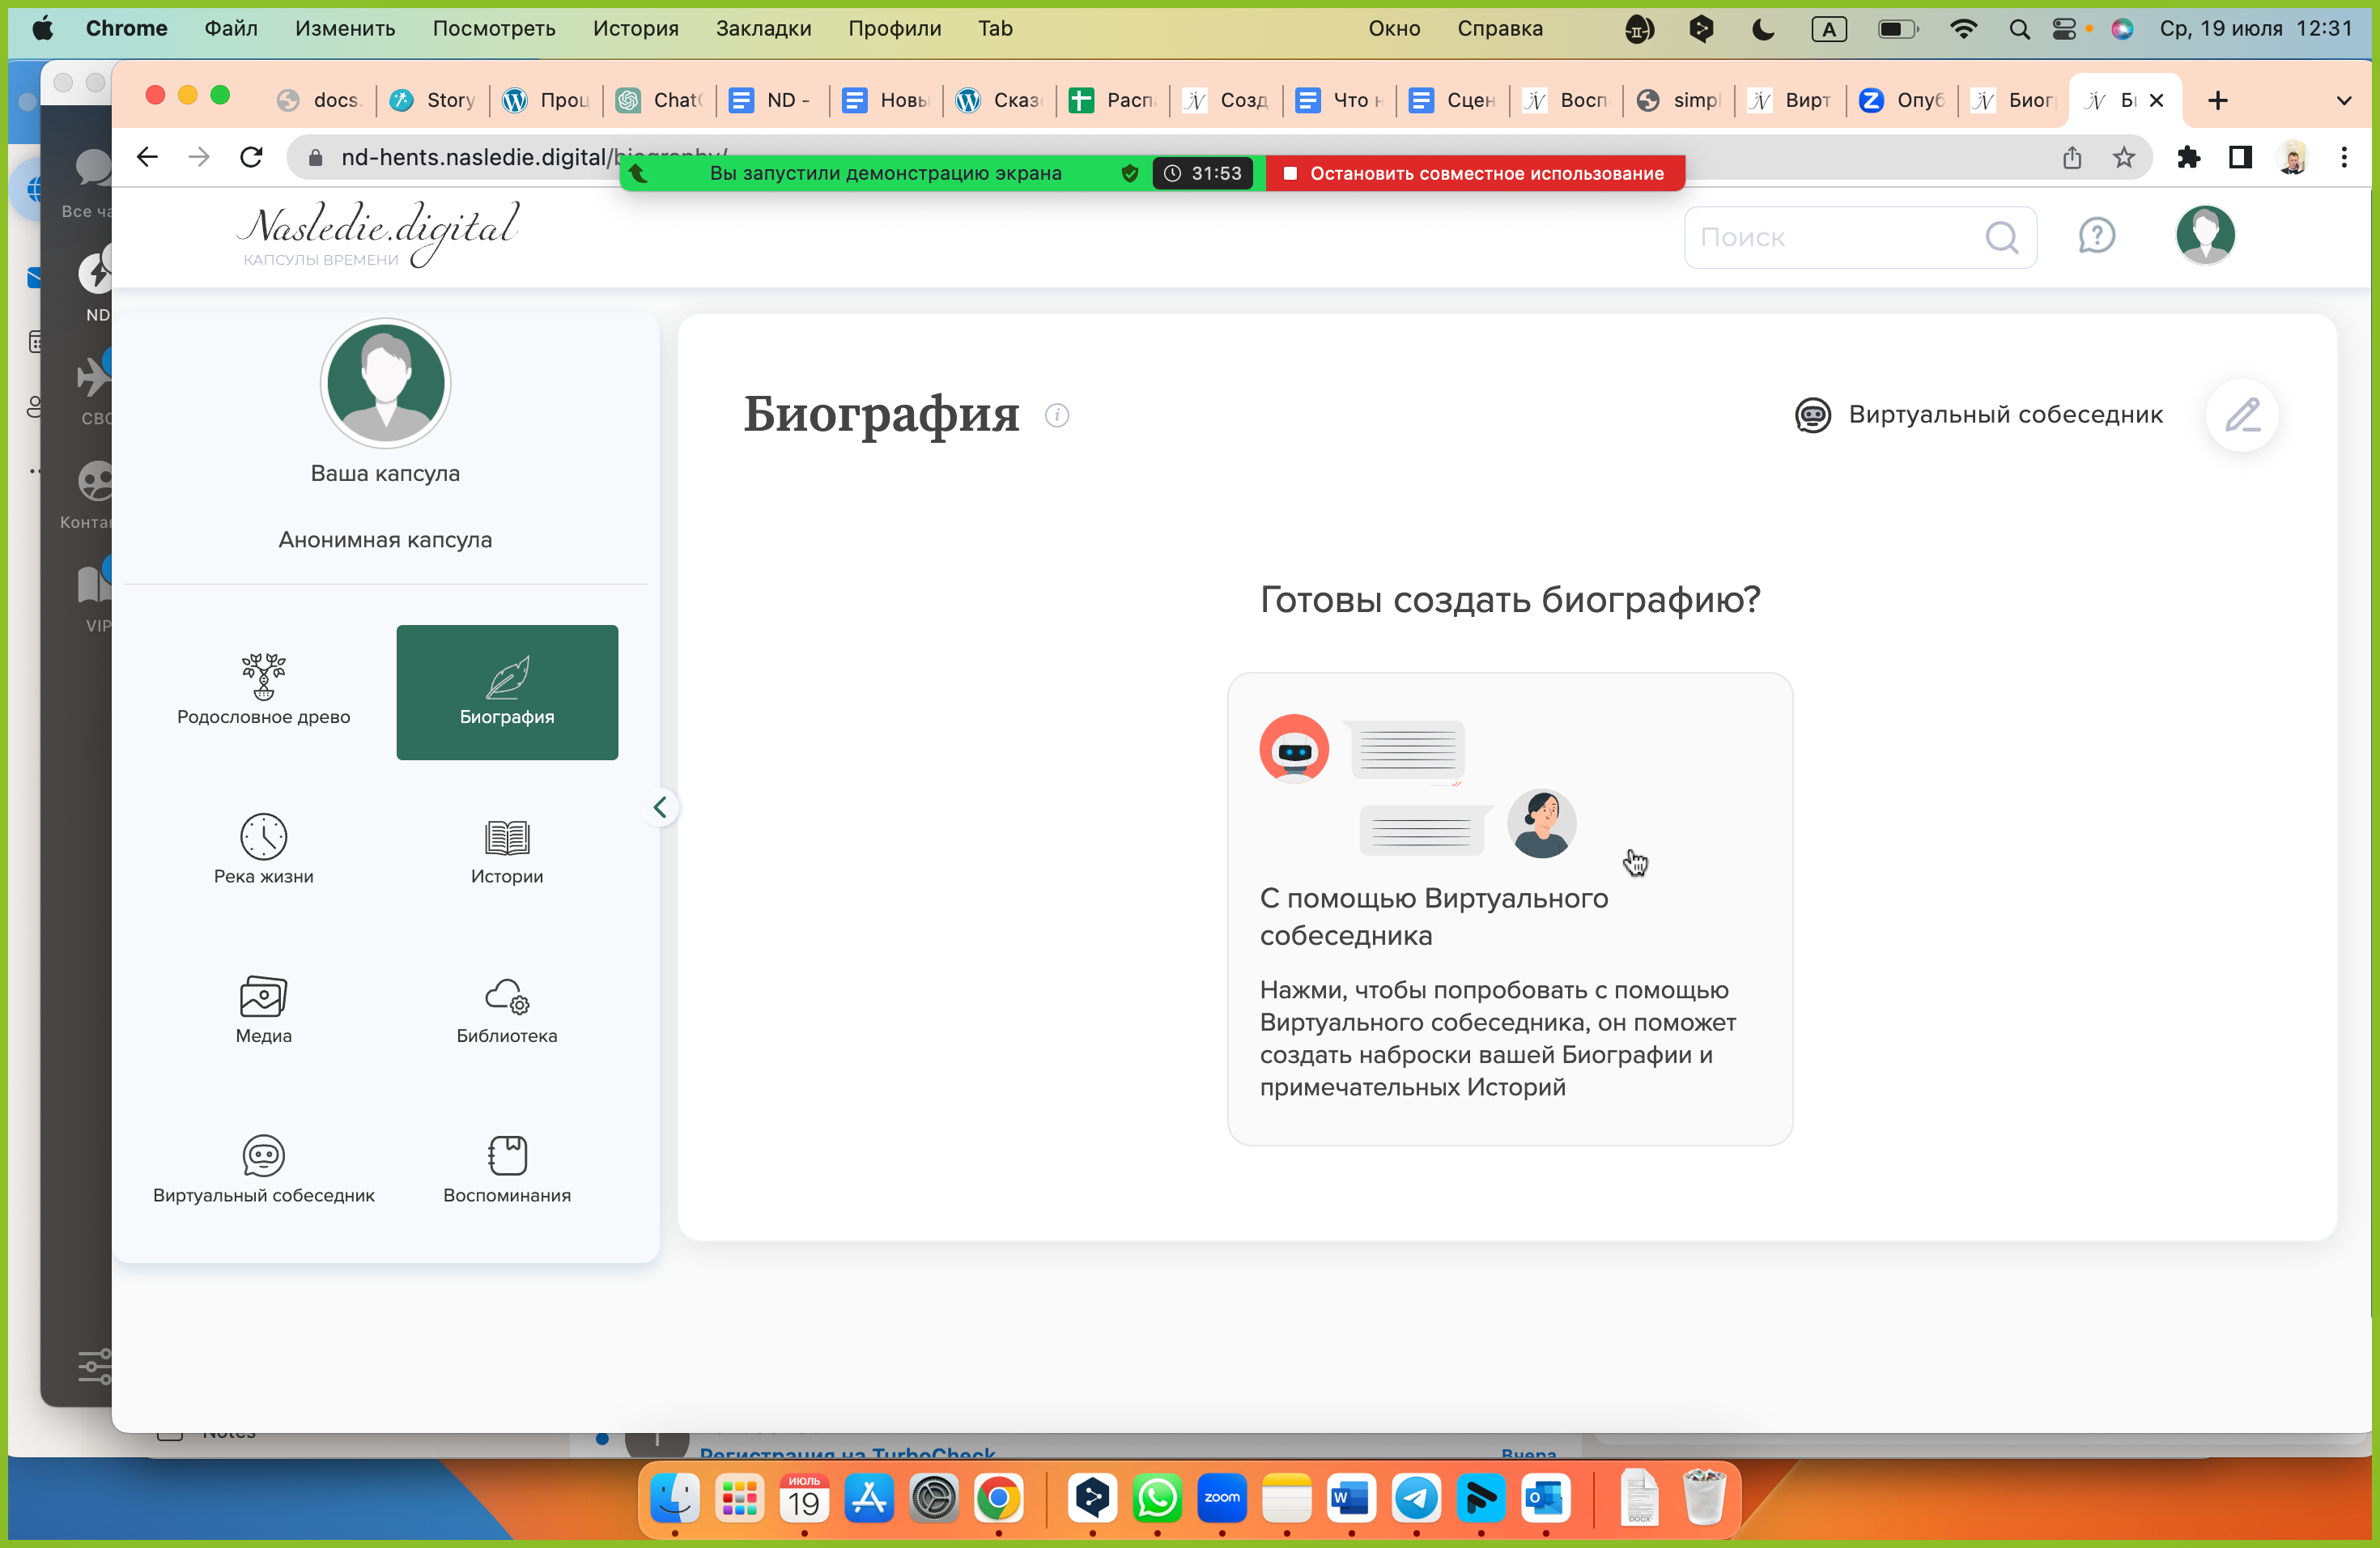This screenshot has height=1548, width=2380.
Task: Open Calendar from the Dock
Action: click(804, 1498)
